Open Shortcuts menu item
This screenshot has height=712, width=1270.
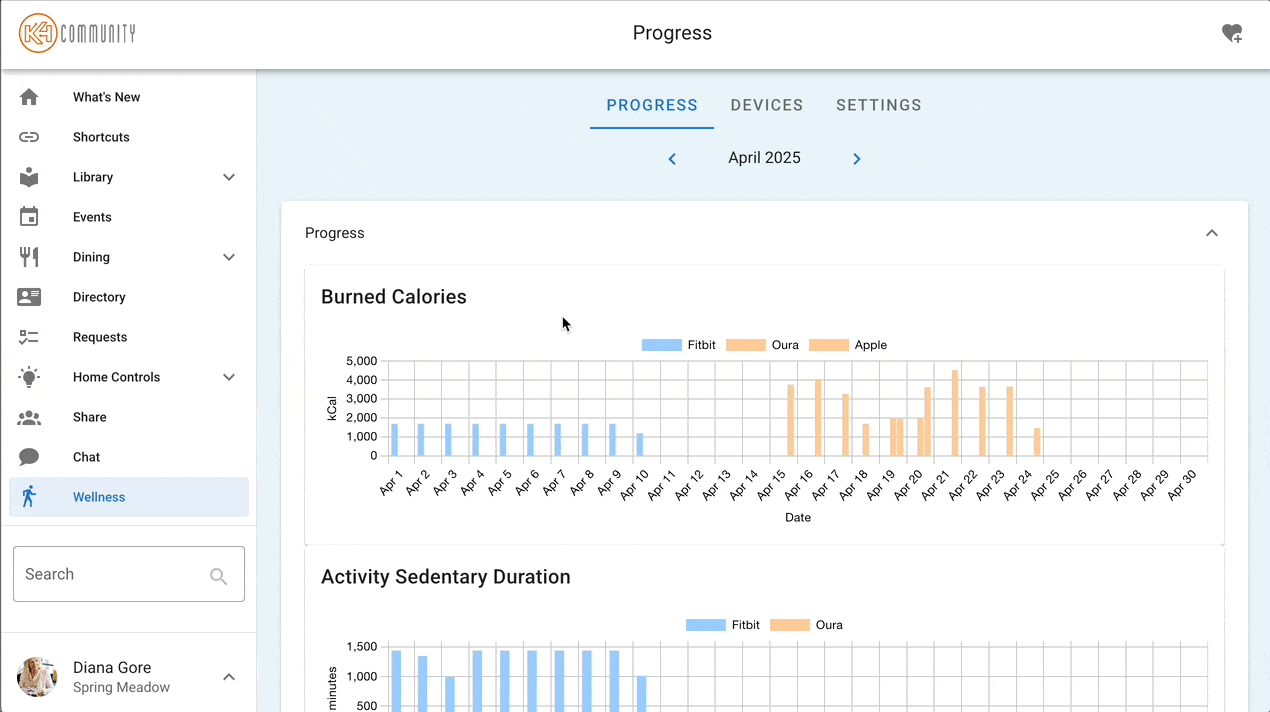pyautogui.click(x=129, y=137)
